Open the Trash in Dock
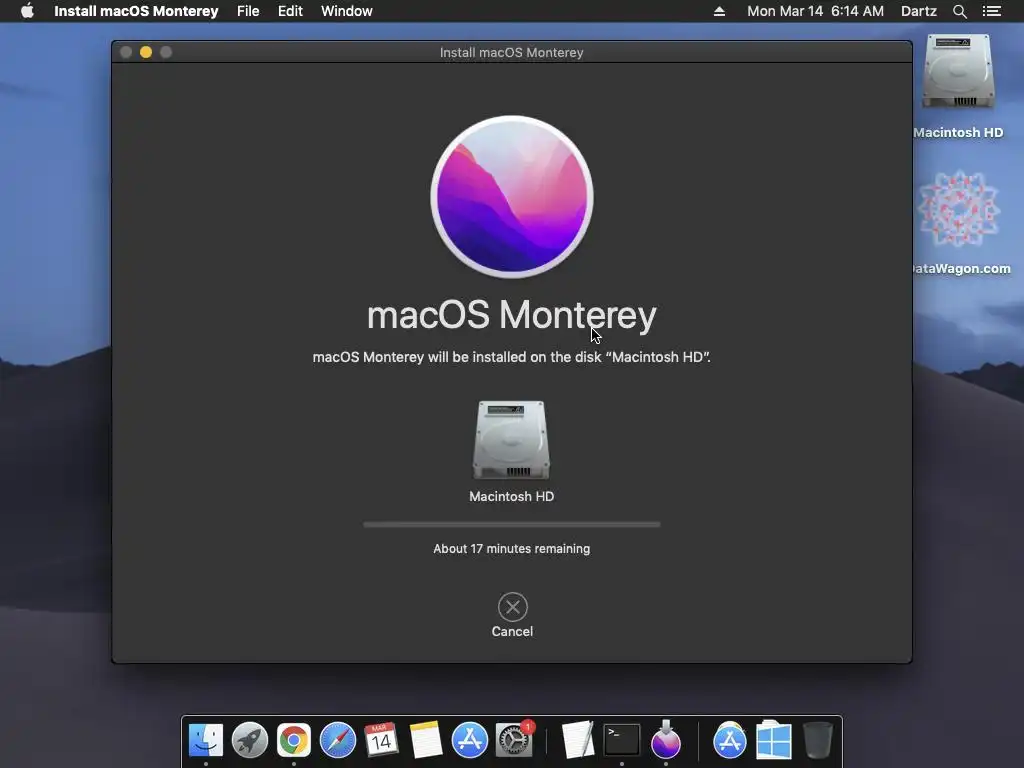Screen dimensions: 1024x768 point(818,740)
